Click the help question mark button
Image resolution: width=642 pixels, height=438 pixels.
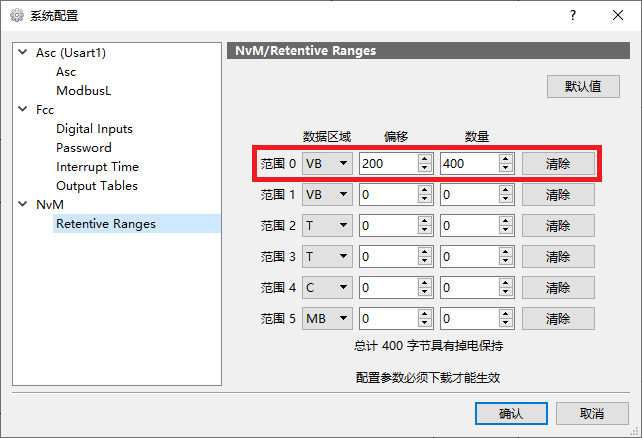click(x=573, y=15)
